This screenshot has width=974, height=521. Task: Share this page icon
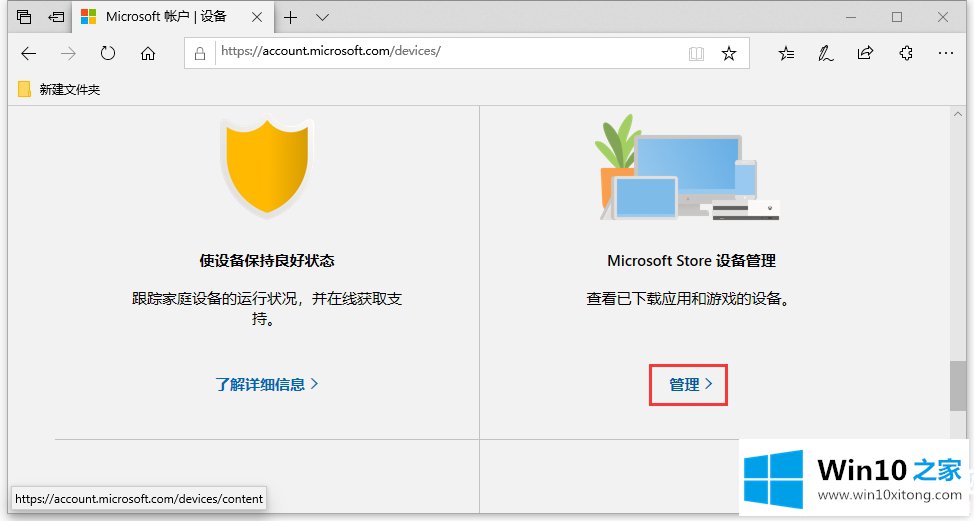(x=865, y=53)
